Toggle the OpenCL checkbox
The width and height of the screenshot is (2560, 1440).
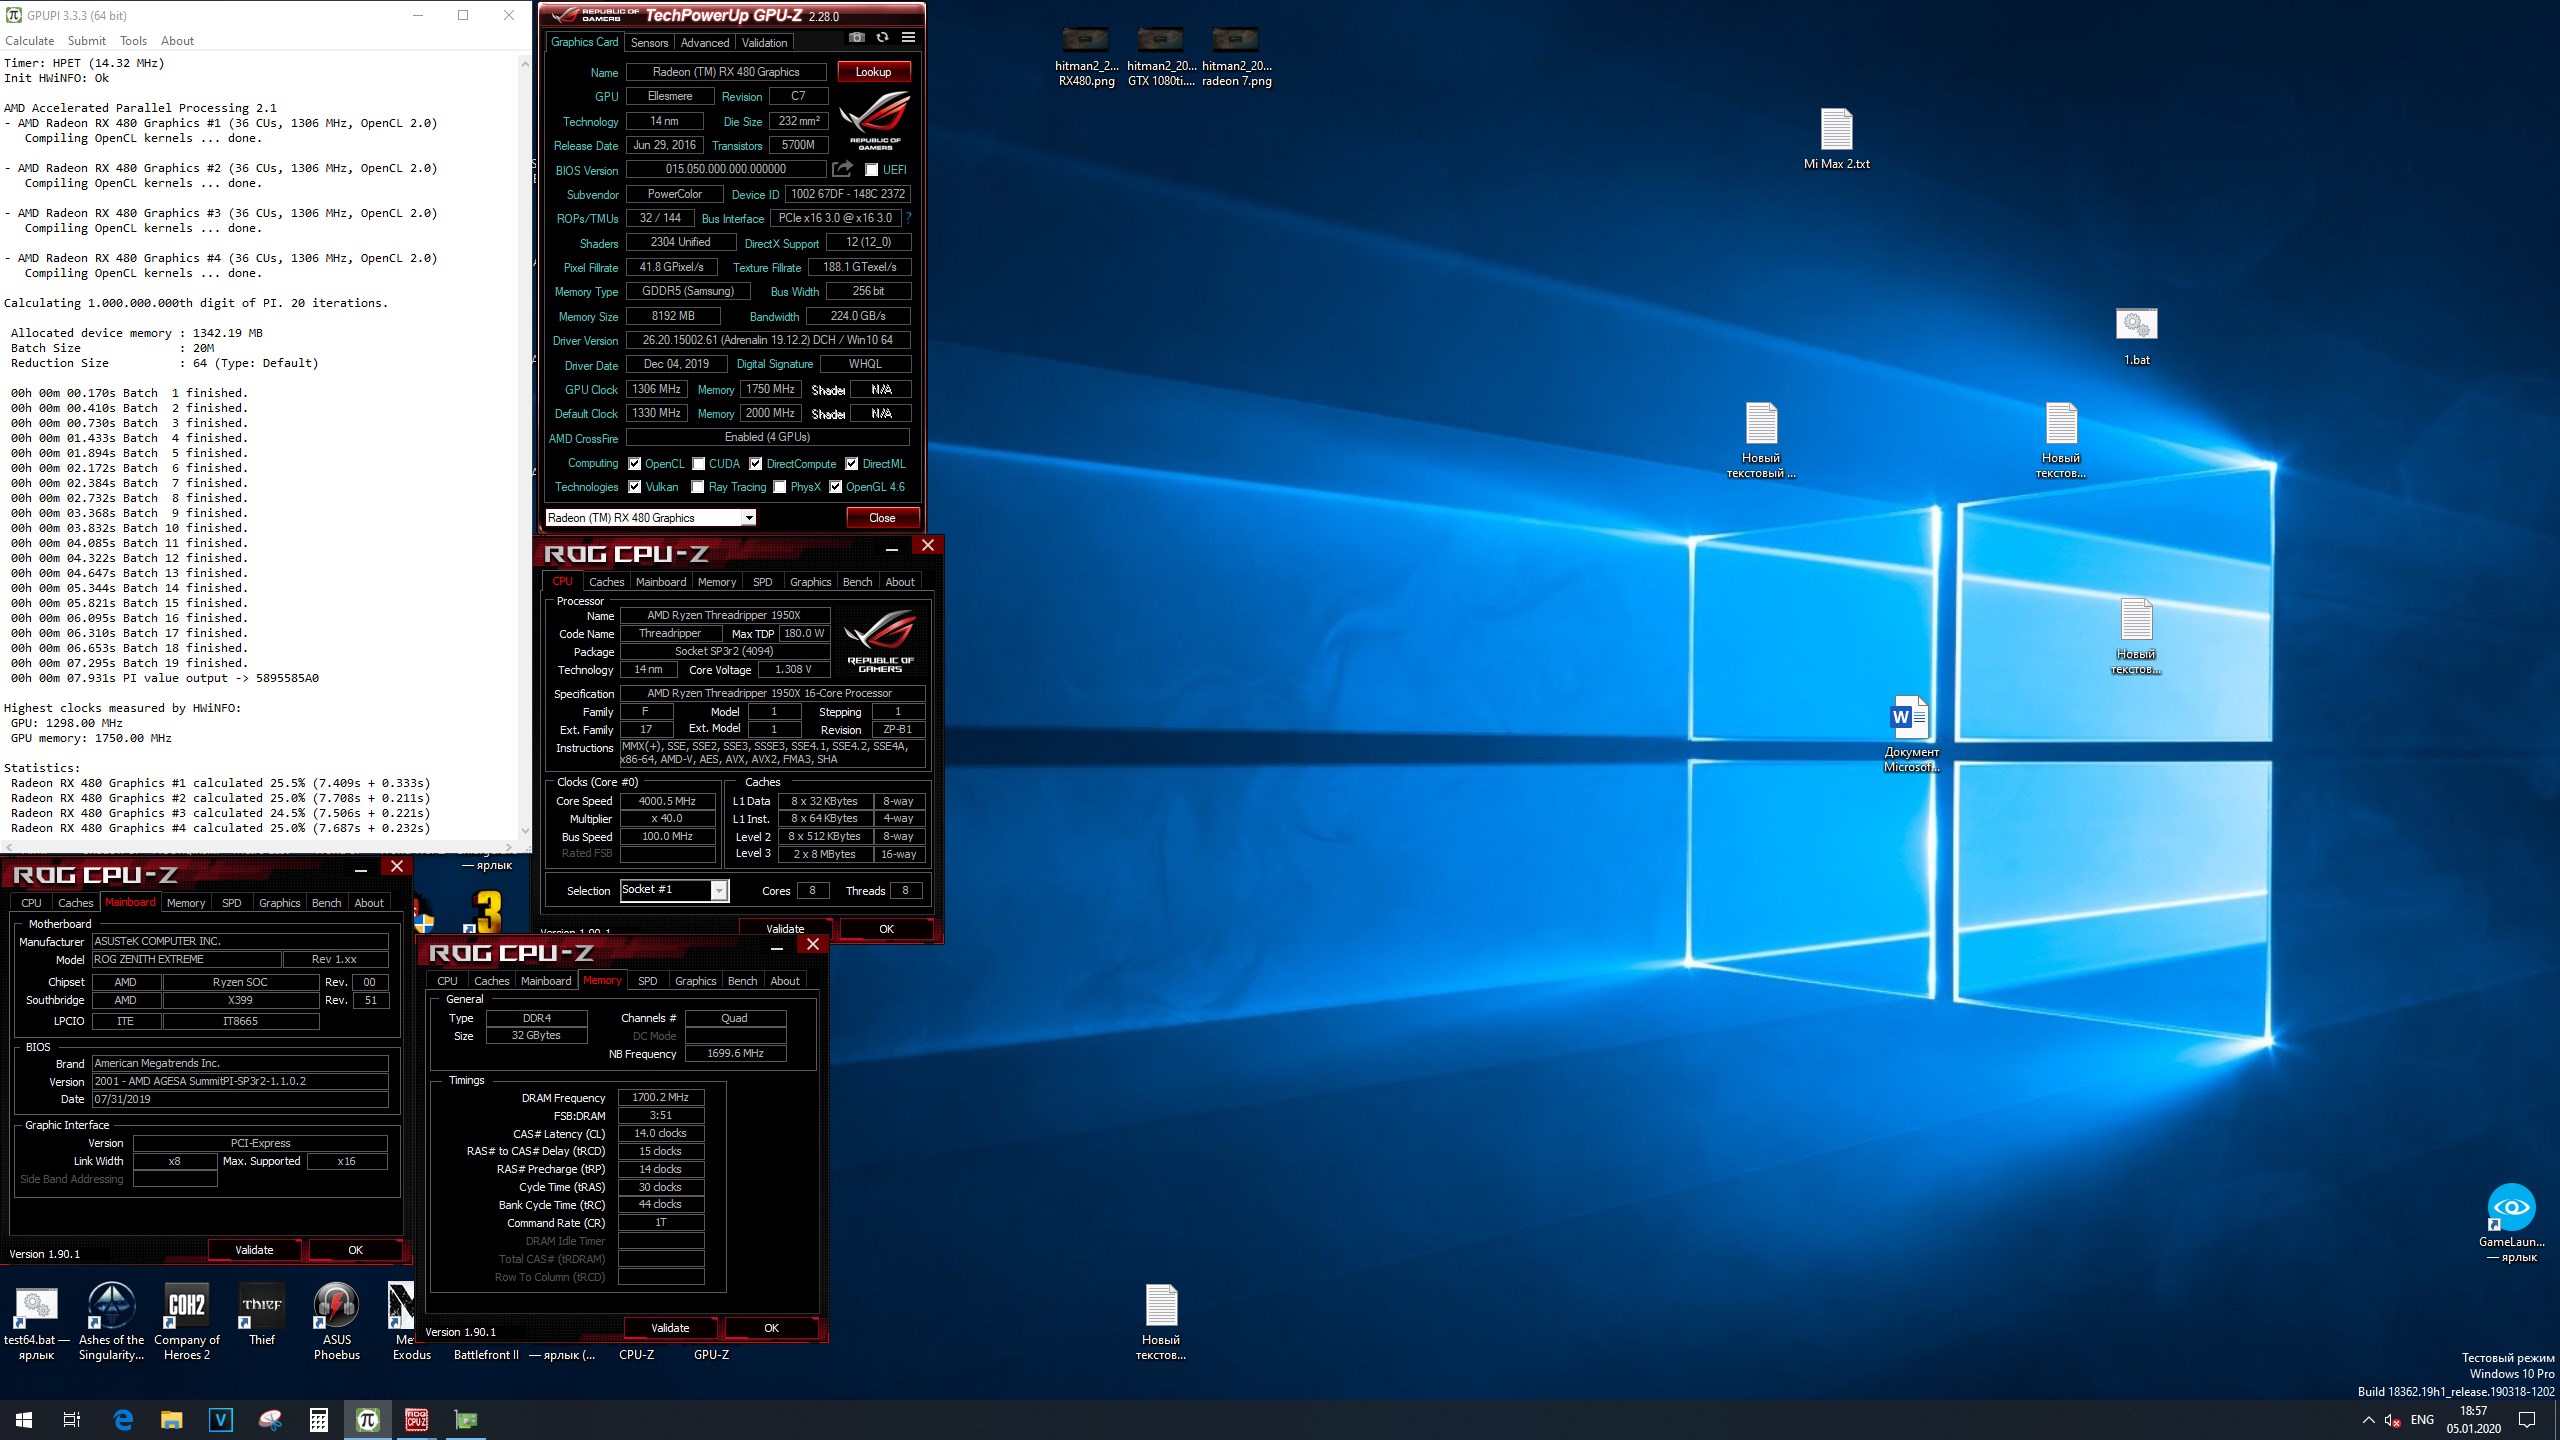[634, 464]
